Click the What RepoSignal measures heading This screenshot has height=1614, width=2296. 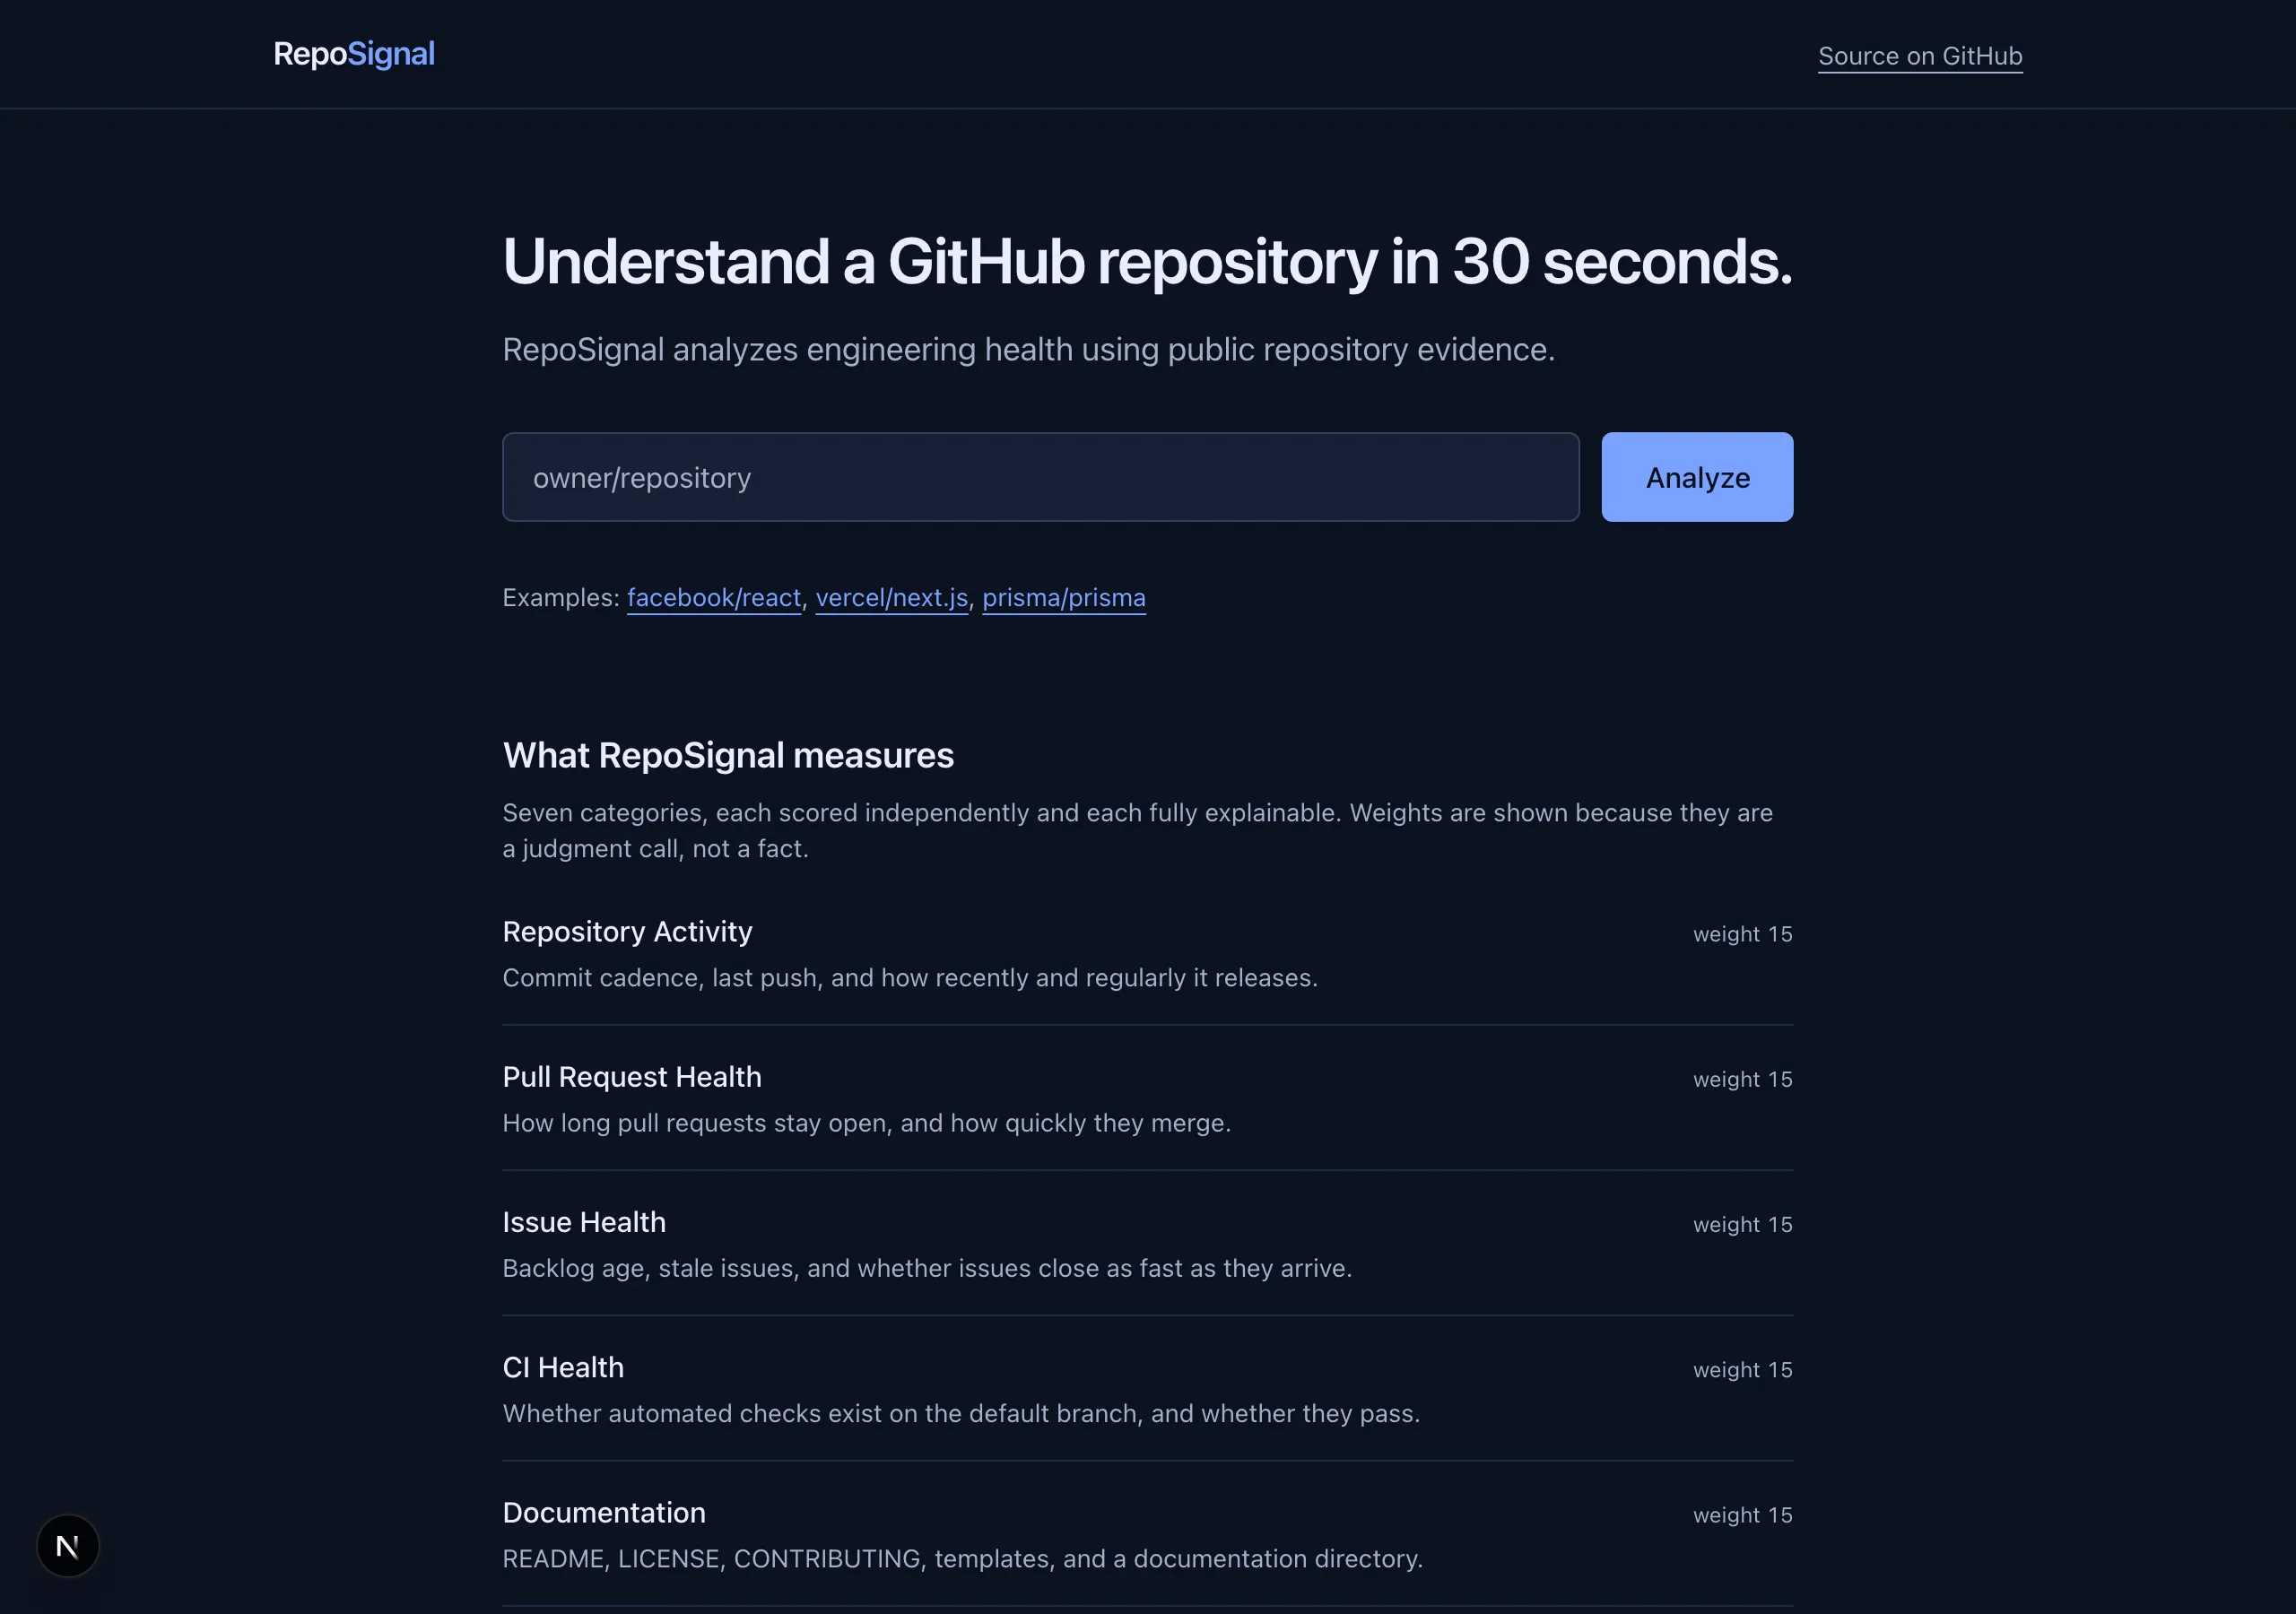pyautogui.click(x=728, y=755)
